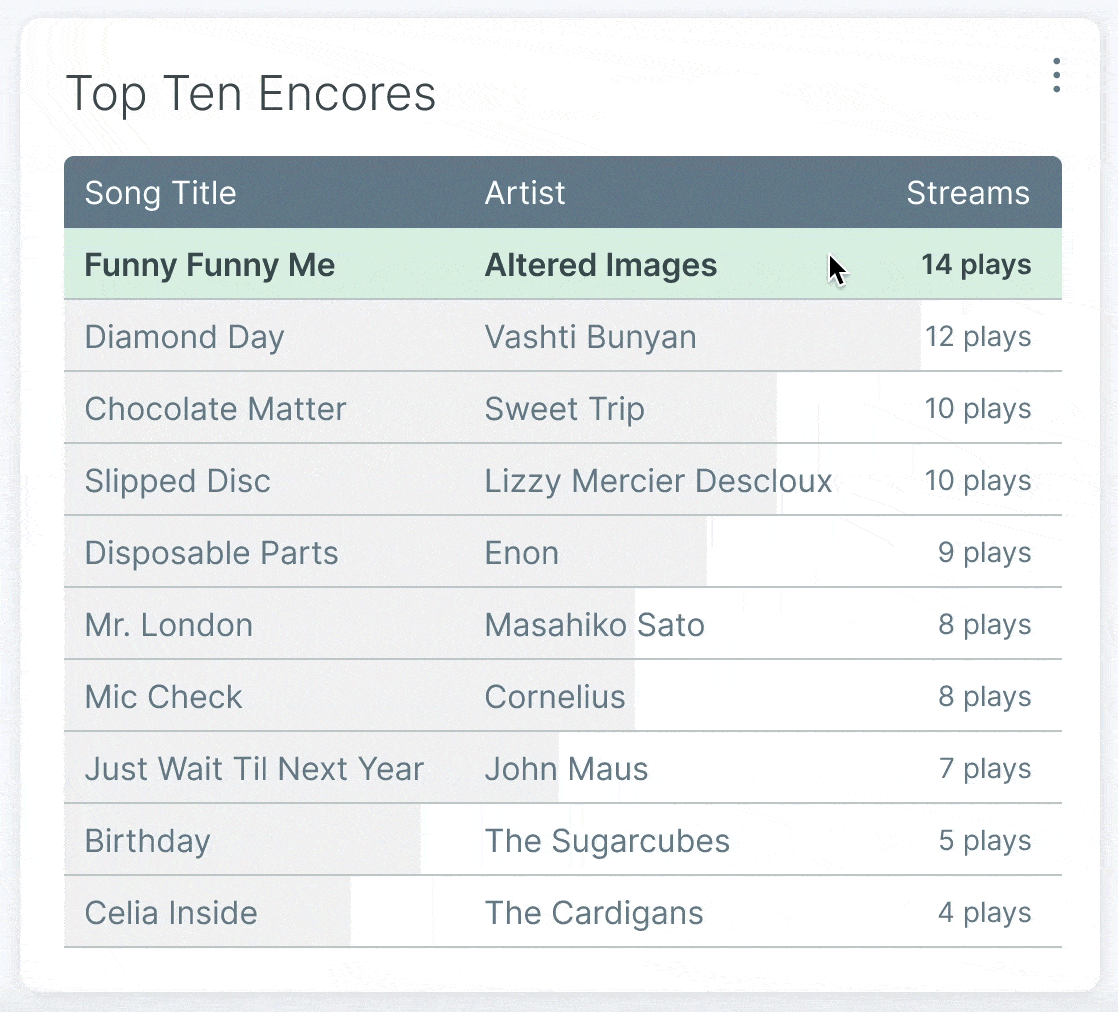The width and height of the screenshot is (1118, 1012).
Task: Click artist name The Sugarcubes
Action: click(x=607, y=841)
